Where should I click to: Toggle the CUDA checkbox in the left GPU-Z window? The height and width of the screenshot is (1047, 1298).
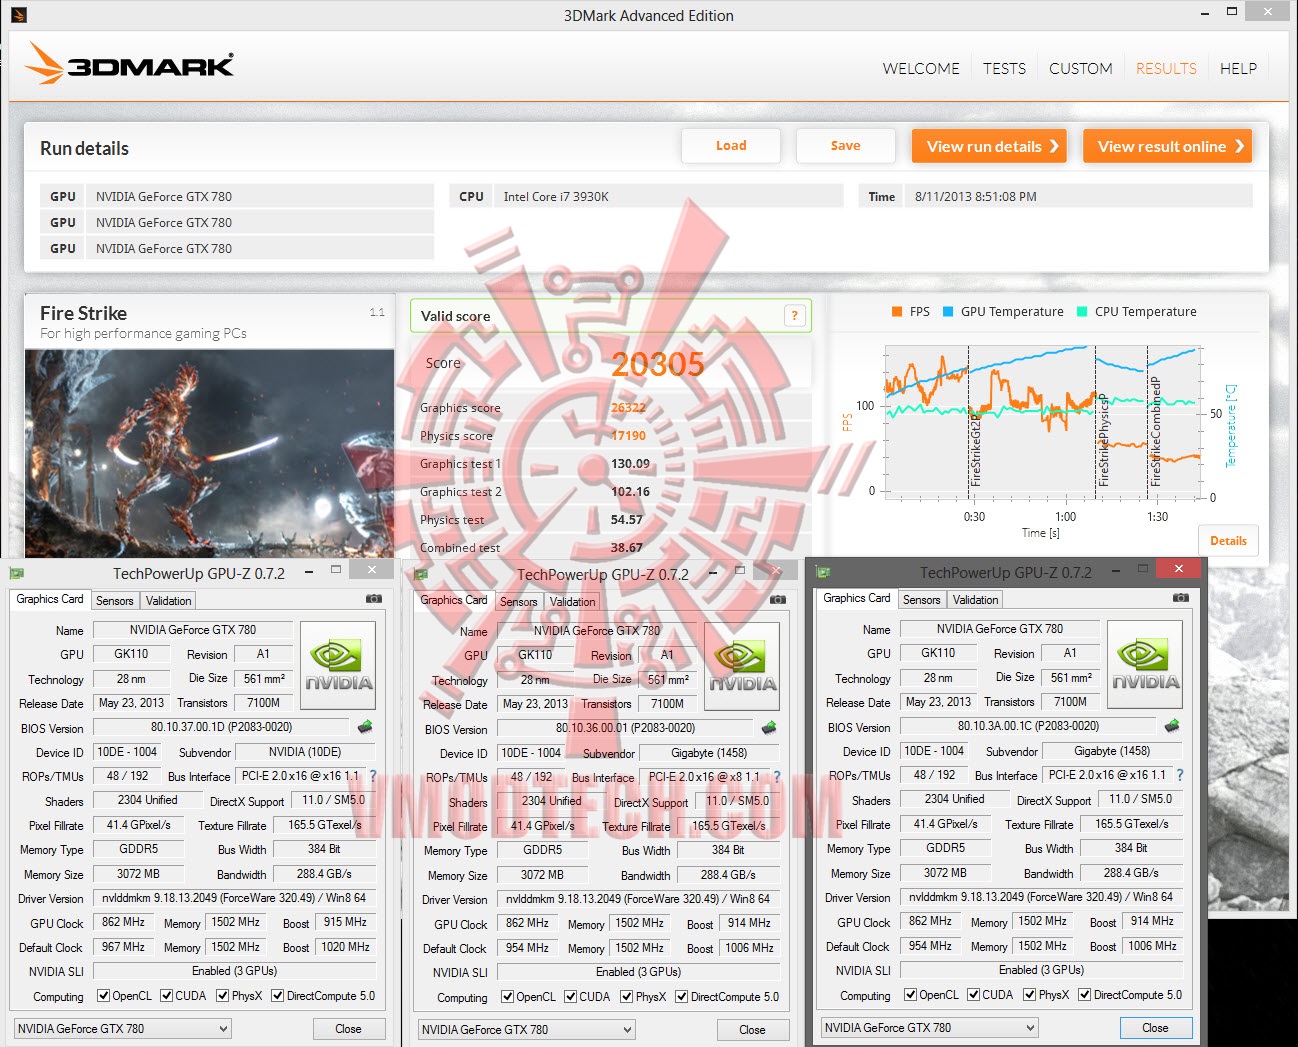tap(167, 996)
